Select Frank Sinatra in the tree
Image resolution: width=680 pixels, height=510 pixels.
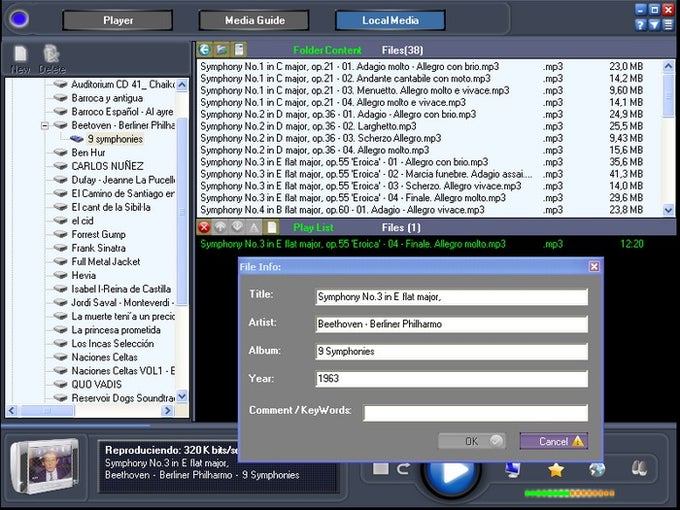(98, 248)
